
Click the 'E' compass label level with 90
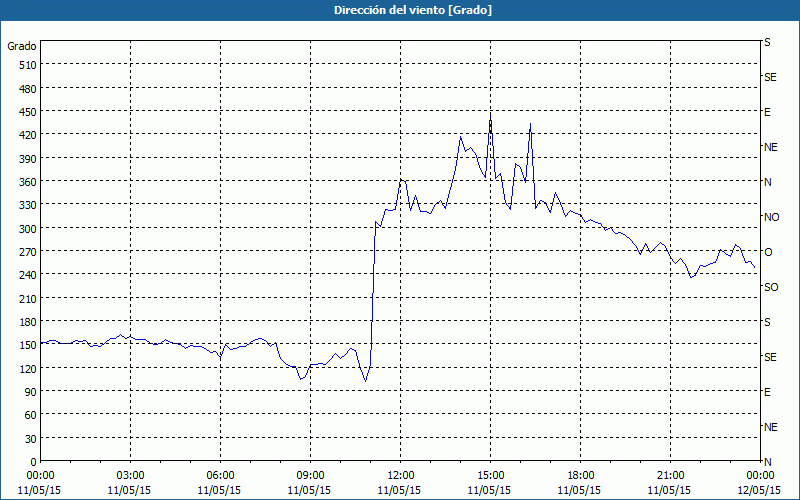point(767,392)
